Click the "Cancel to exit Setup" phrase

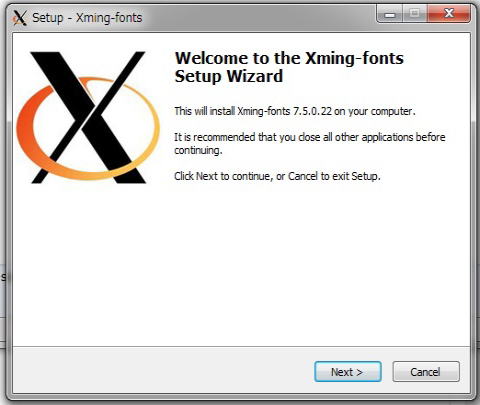pos(334,176)
